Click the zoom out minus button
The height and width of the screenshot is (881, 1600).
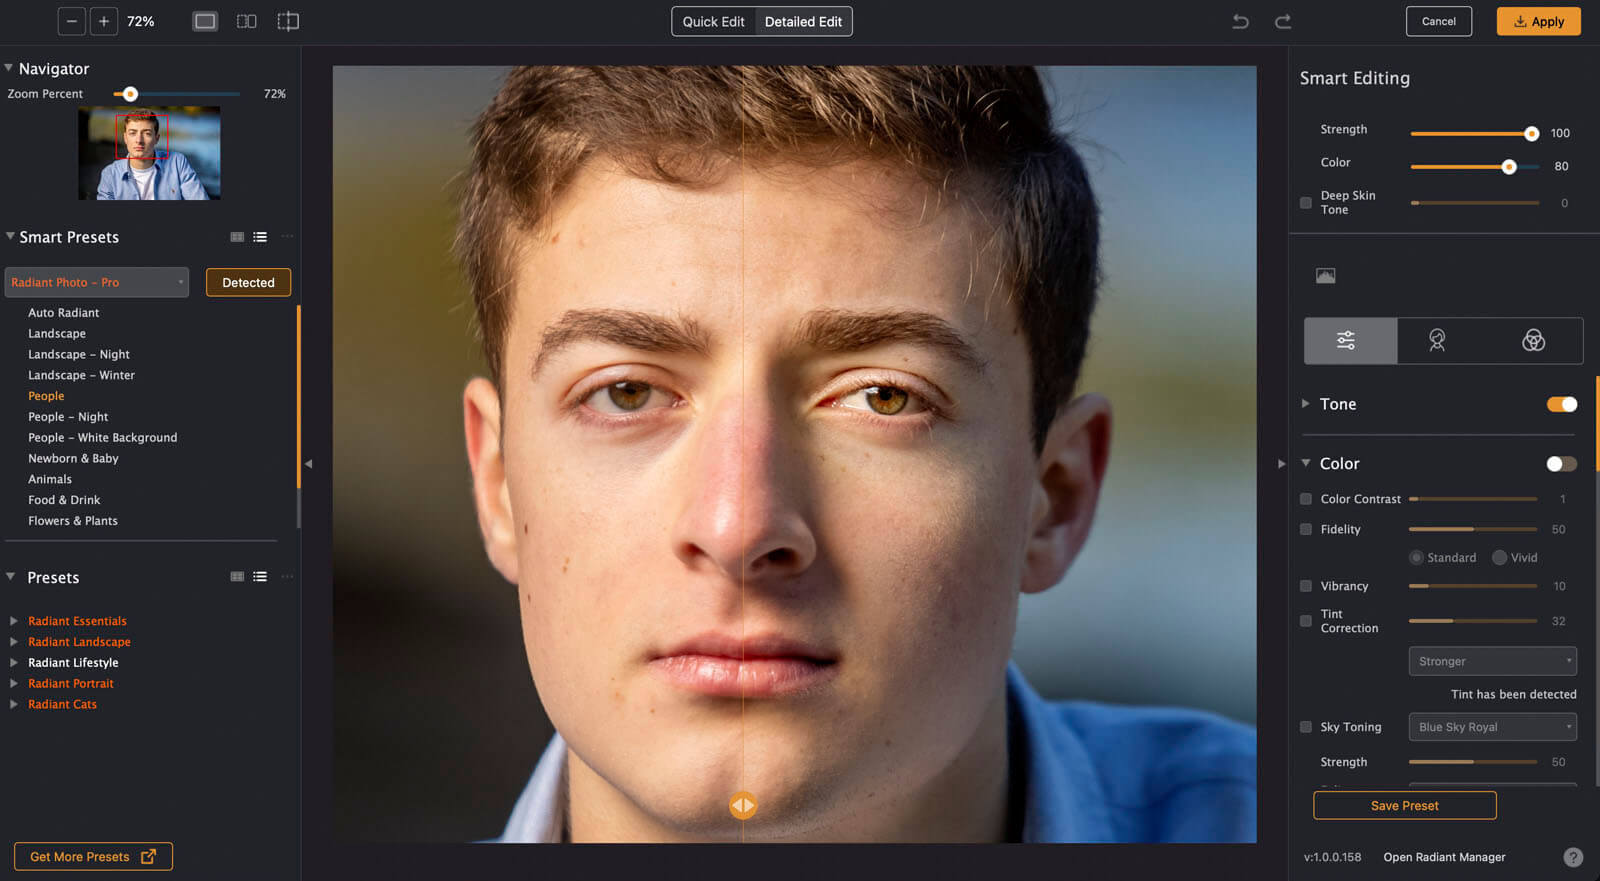[72, 21]
